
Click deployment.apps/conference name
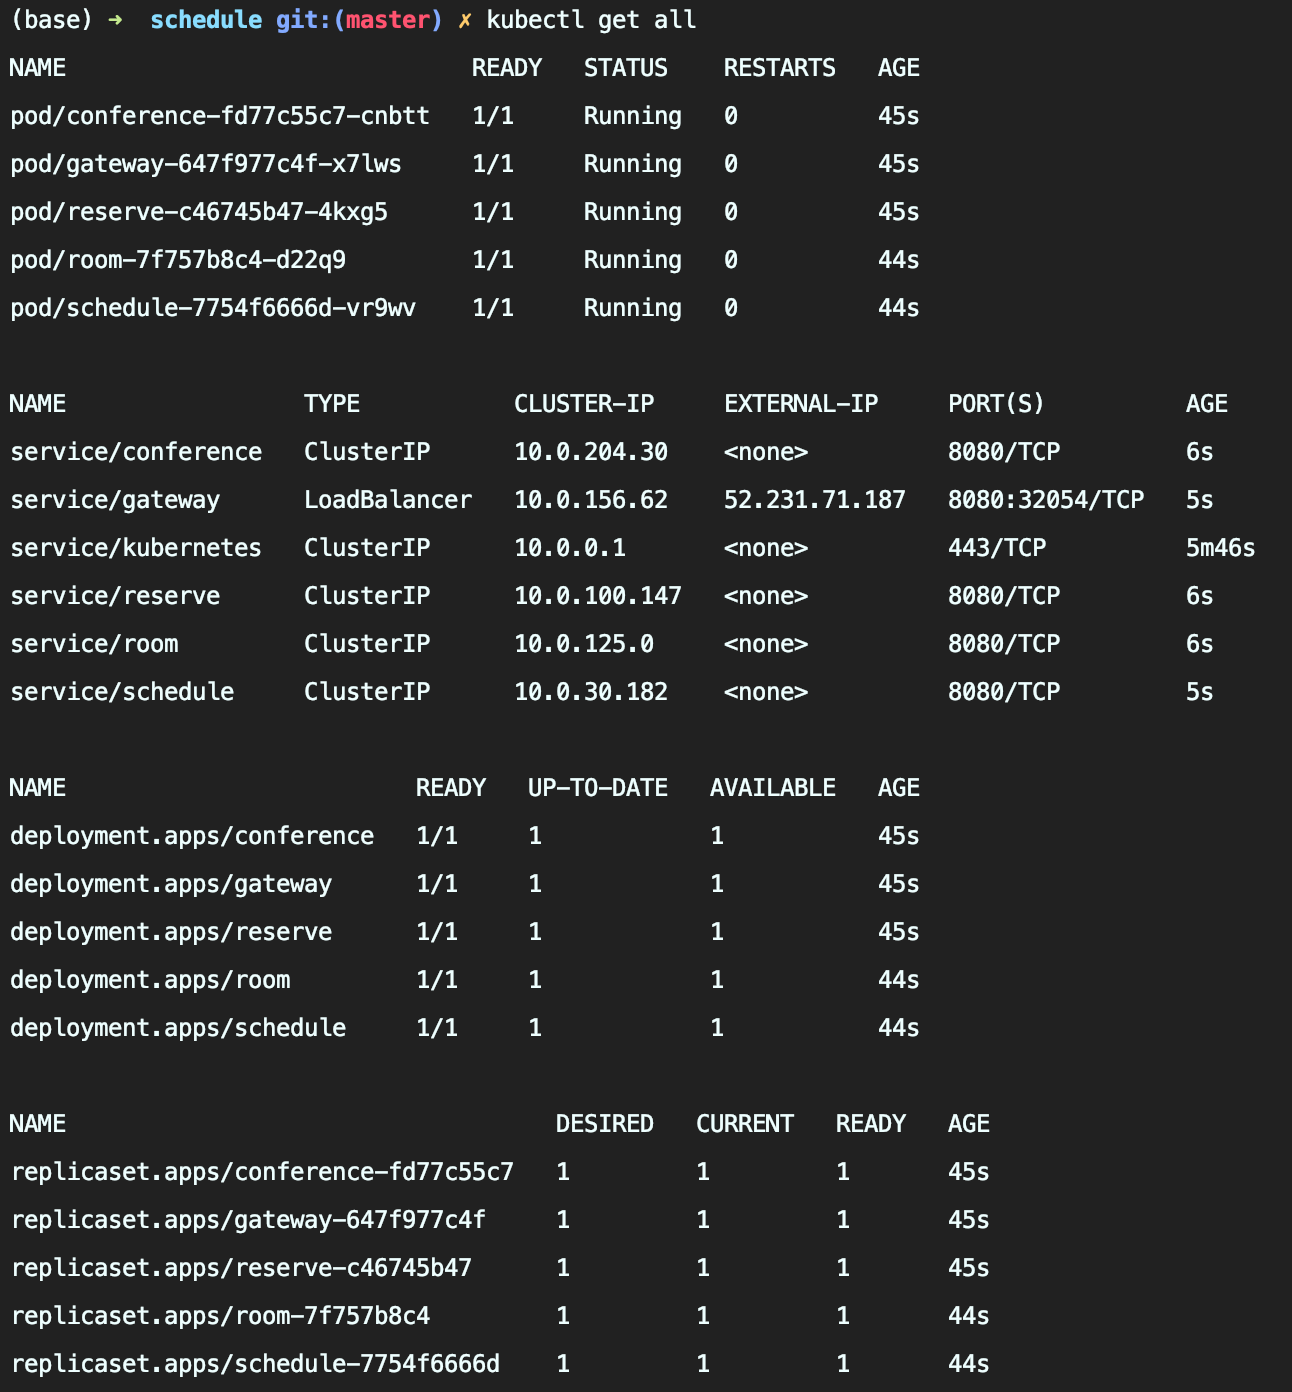pos(192,836)
